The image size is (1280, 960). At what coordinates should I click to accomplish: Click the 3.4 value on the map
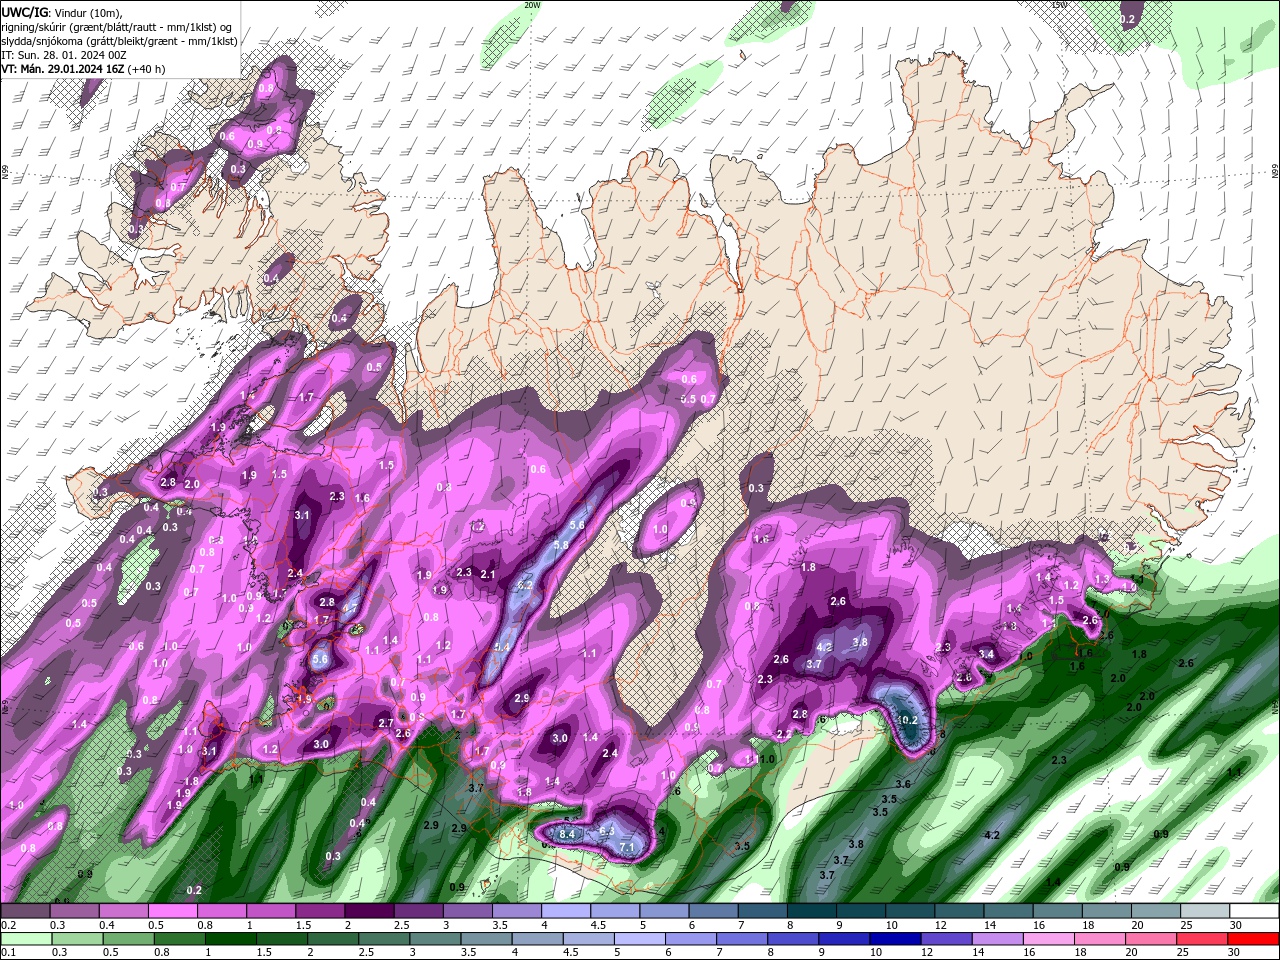pos(987,654)
